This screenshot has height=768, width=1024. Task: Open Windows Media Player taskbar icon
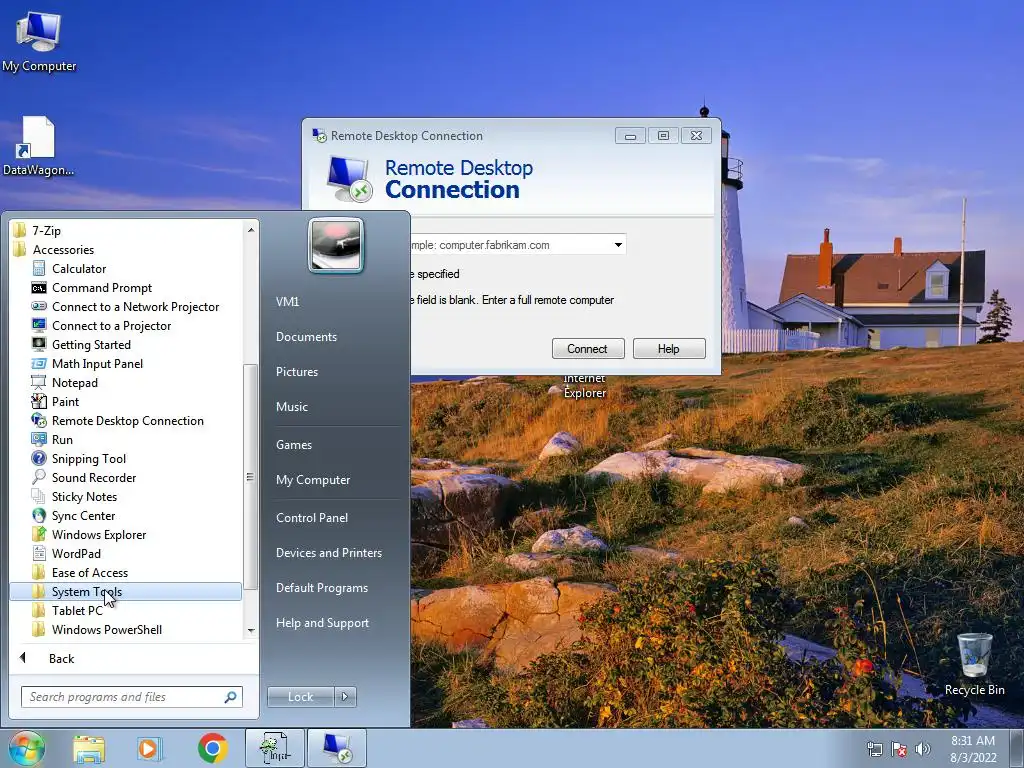tap(150, 748)
